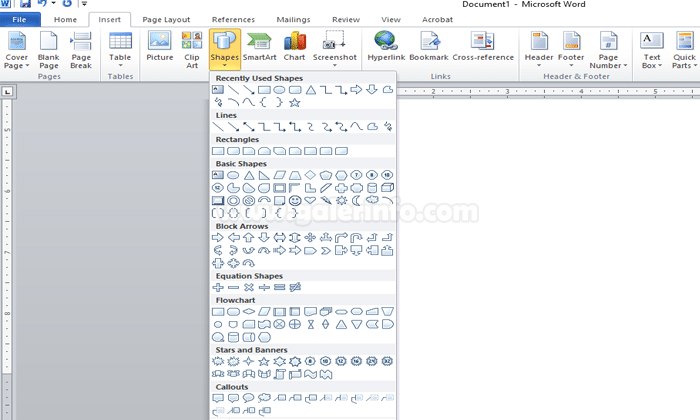This screenshot has width=700, height=420.
Task: Pick the down arrow in Recently Used Shapes
Action: point(371,90)
